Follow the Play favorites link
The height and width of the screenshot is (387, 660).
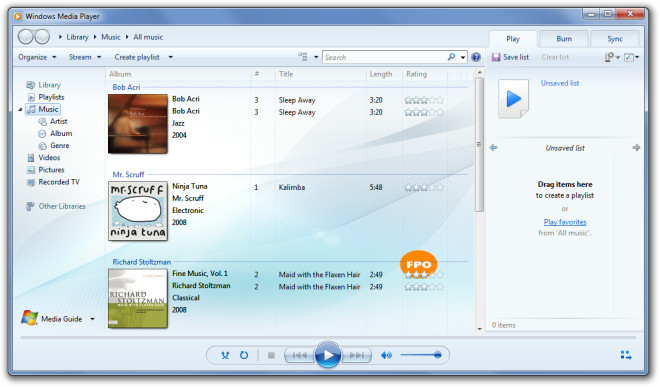[x=565, y=222]
